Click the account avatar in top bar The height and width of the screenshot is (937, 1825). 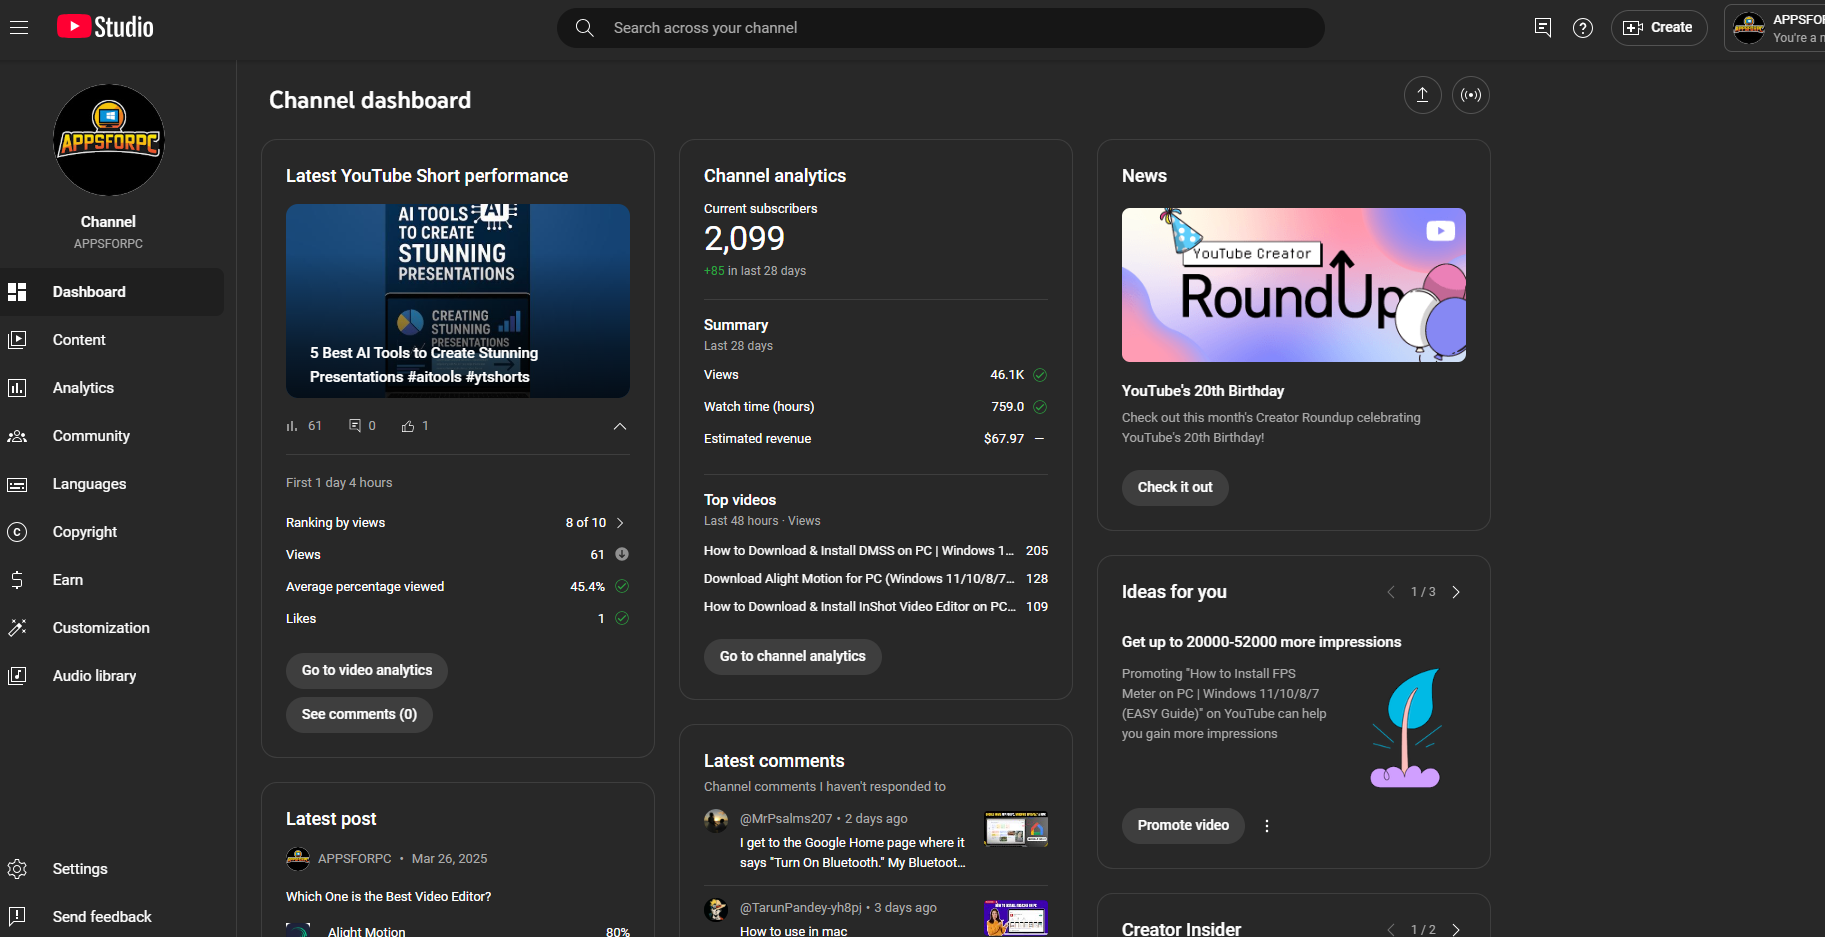[1749, 28]
